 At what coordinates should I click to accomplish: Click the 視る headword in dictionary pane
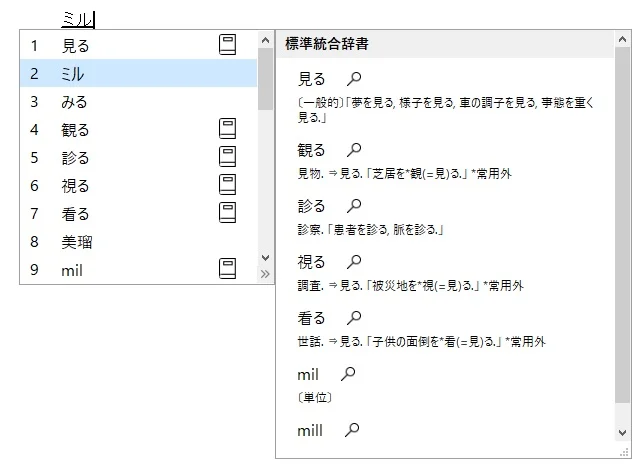click(311, 262)
